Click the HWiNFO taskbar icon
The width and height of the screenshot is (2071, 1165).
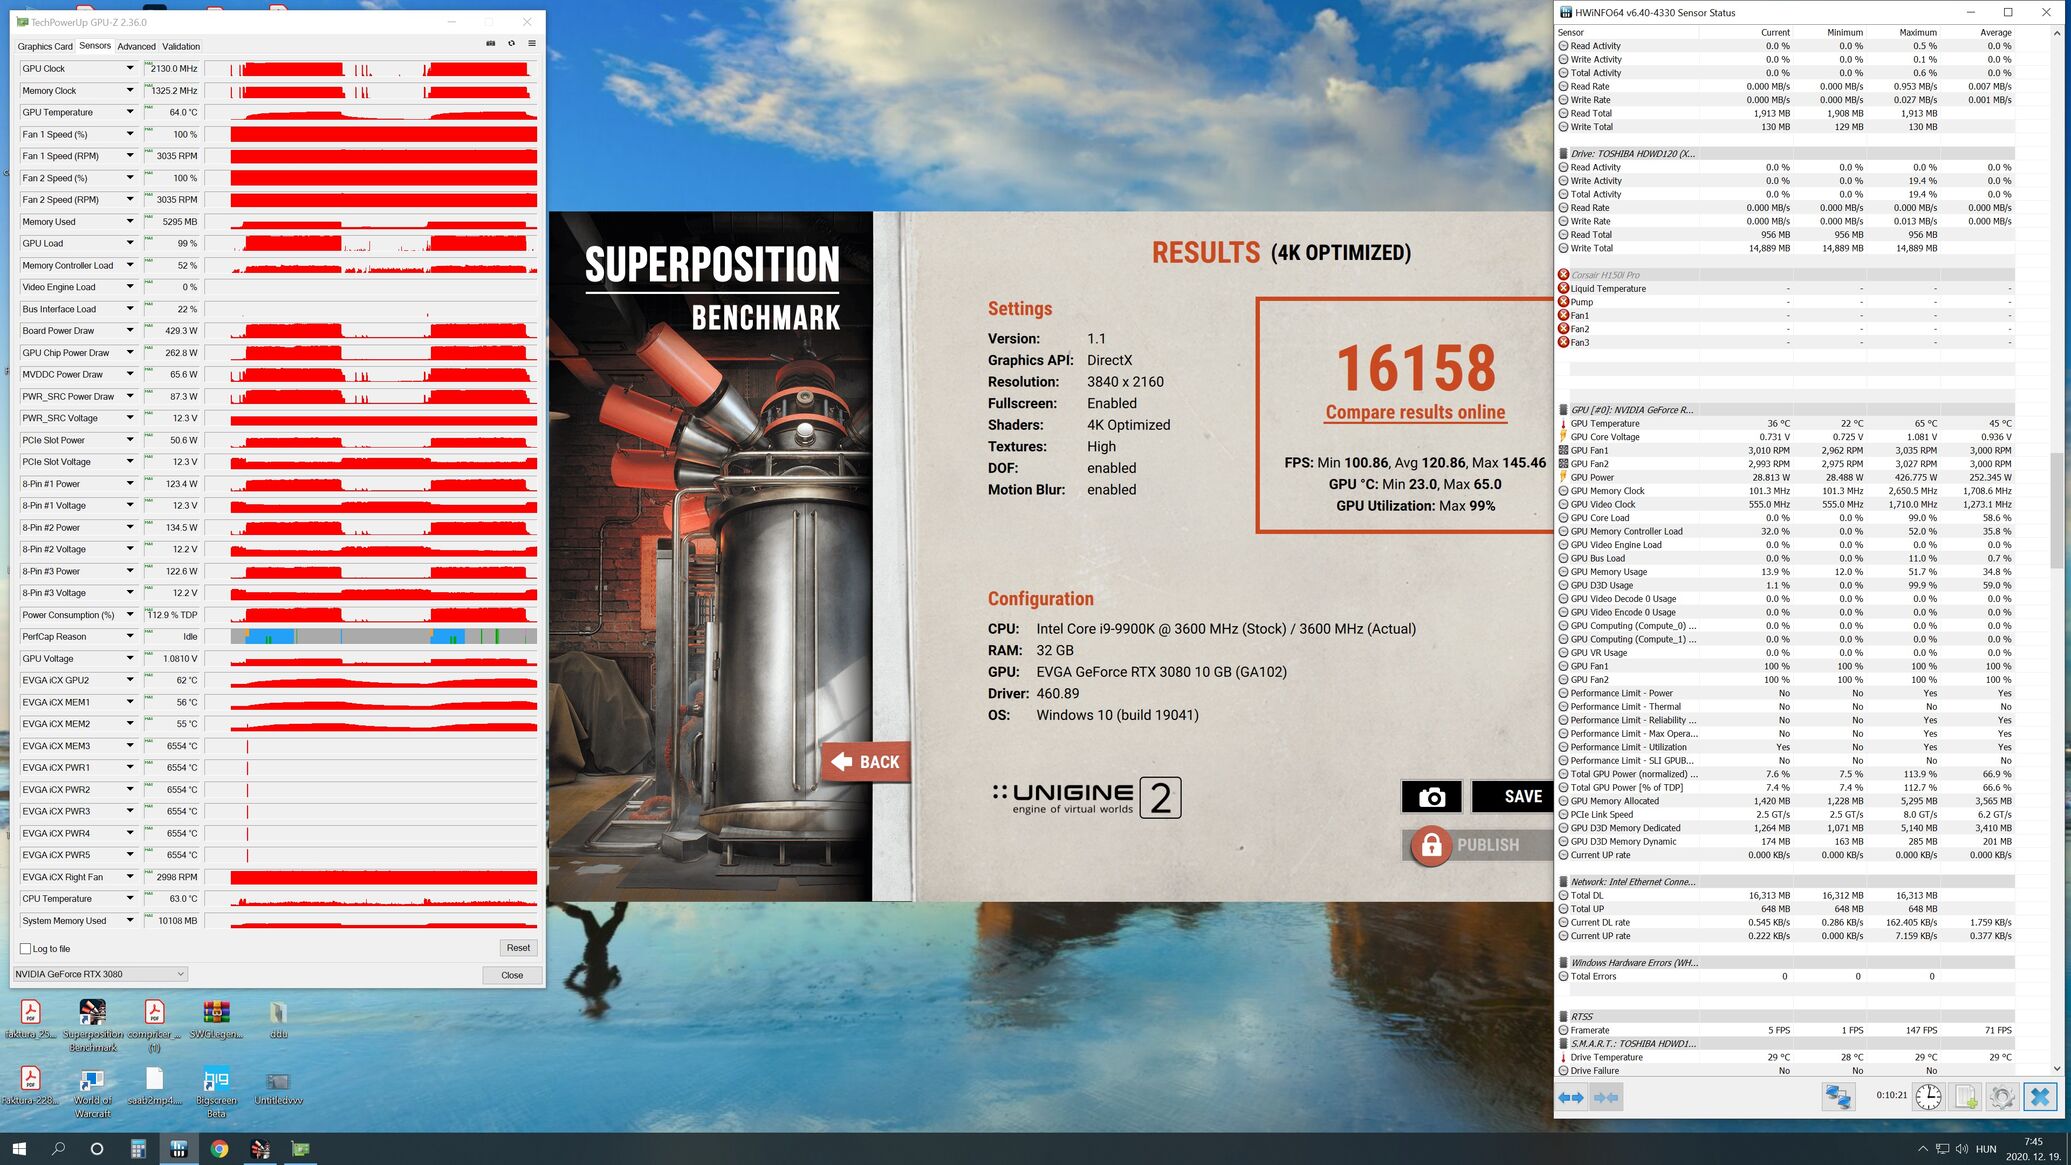[x=178, y=1149]
